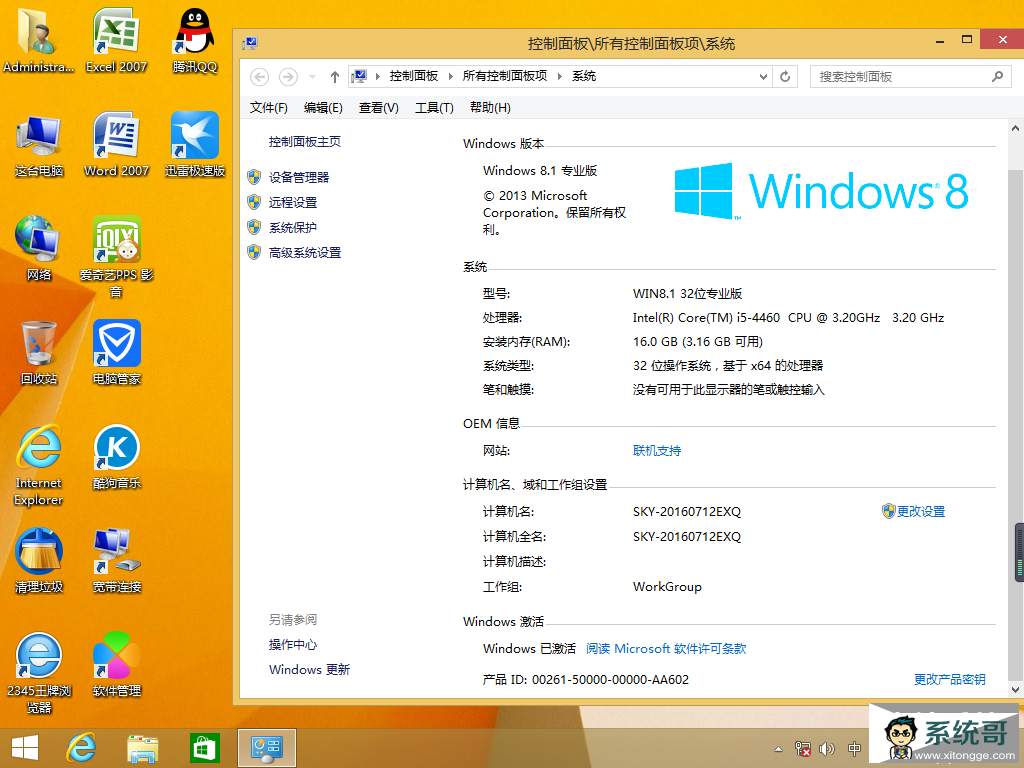Show hidden tray icons arrow
Screen dimensions: 1024x768
click(x=778, y=749)
